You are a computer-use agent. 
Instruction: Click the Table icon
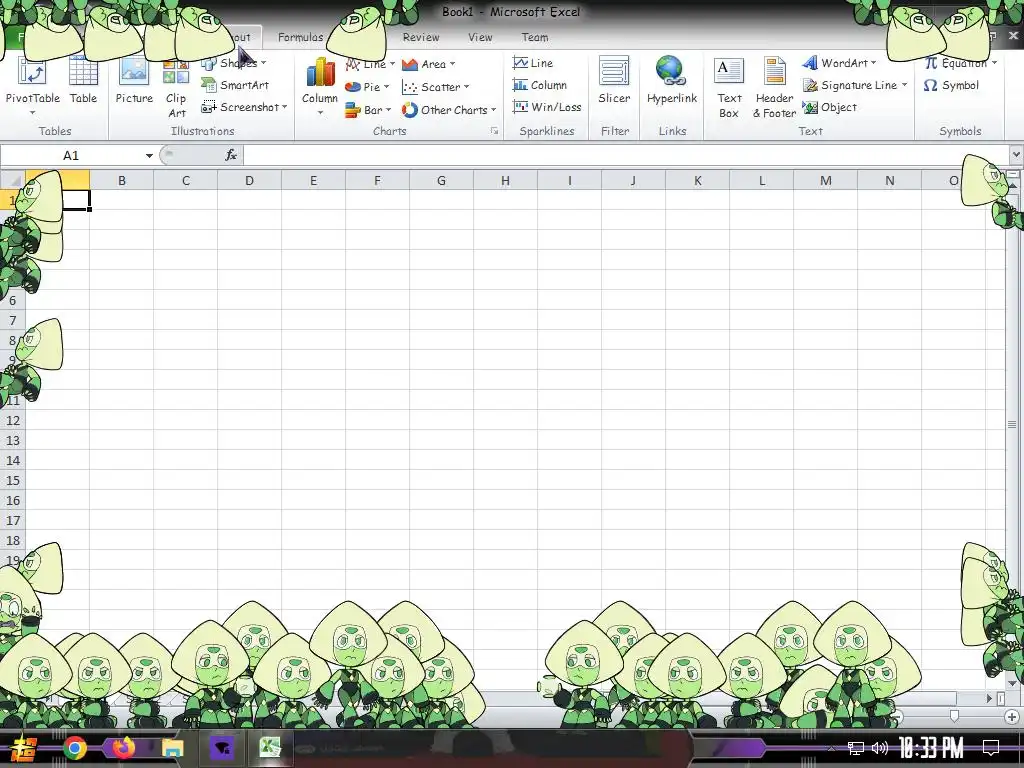click(83, 81)
